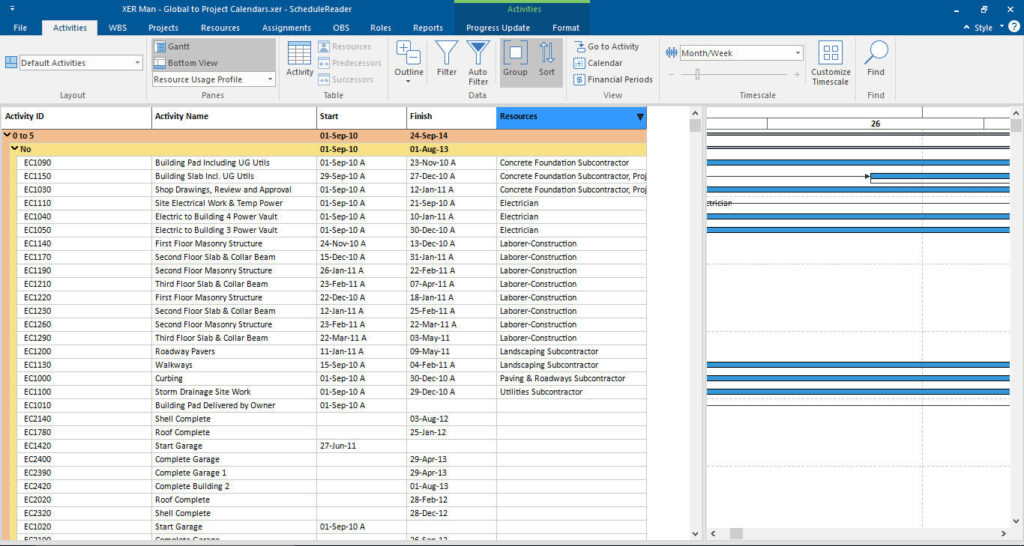Viewport: 1024px width, 546px height.
Task: Click the Gantt horizontal scroll left arrow
Action: point(712,534)
